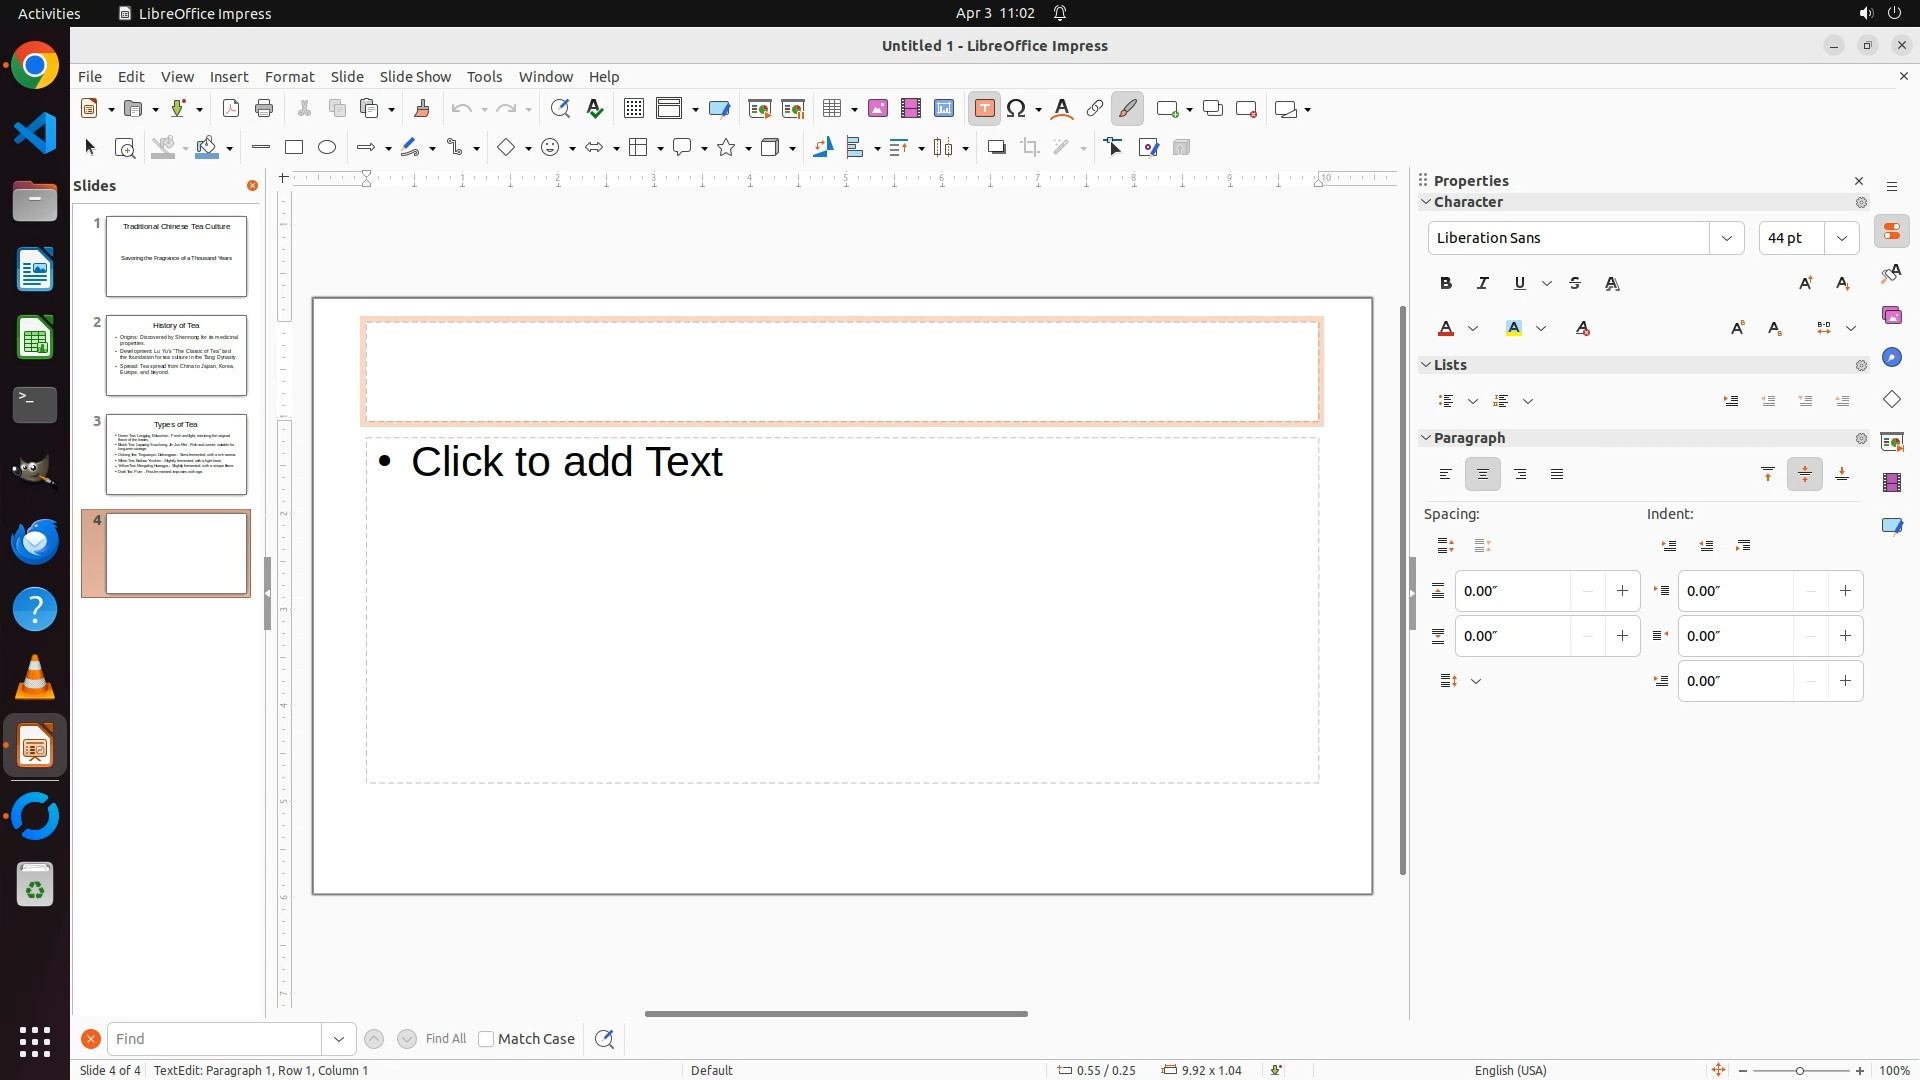Image resolution: width=1920 pixels, height=1080 pixels.
Task: Open the font size dropdown
Action: coord(1842,238)
